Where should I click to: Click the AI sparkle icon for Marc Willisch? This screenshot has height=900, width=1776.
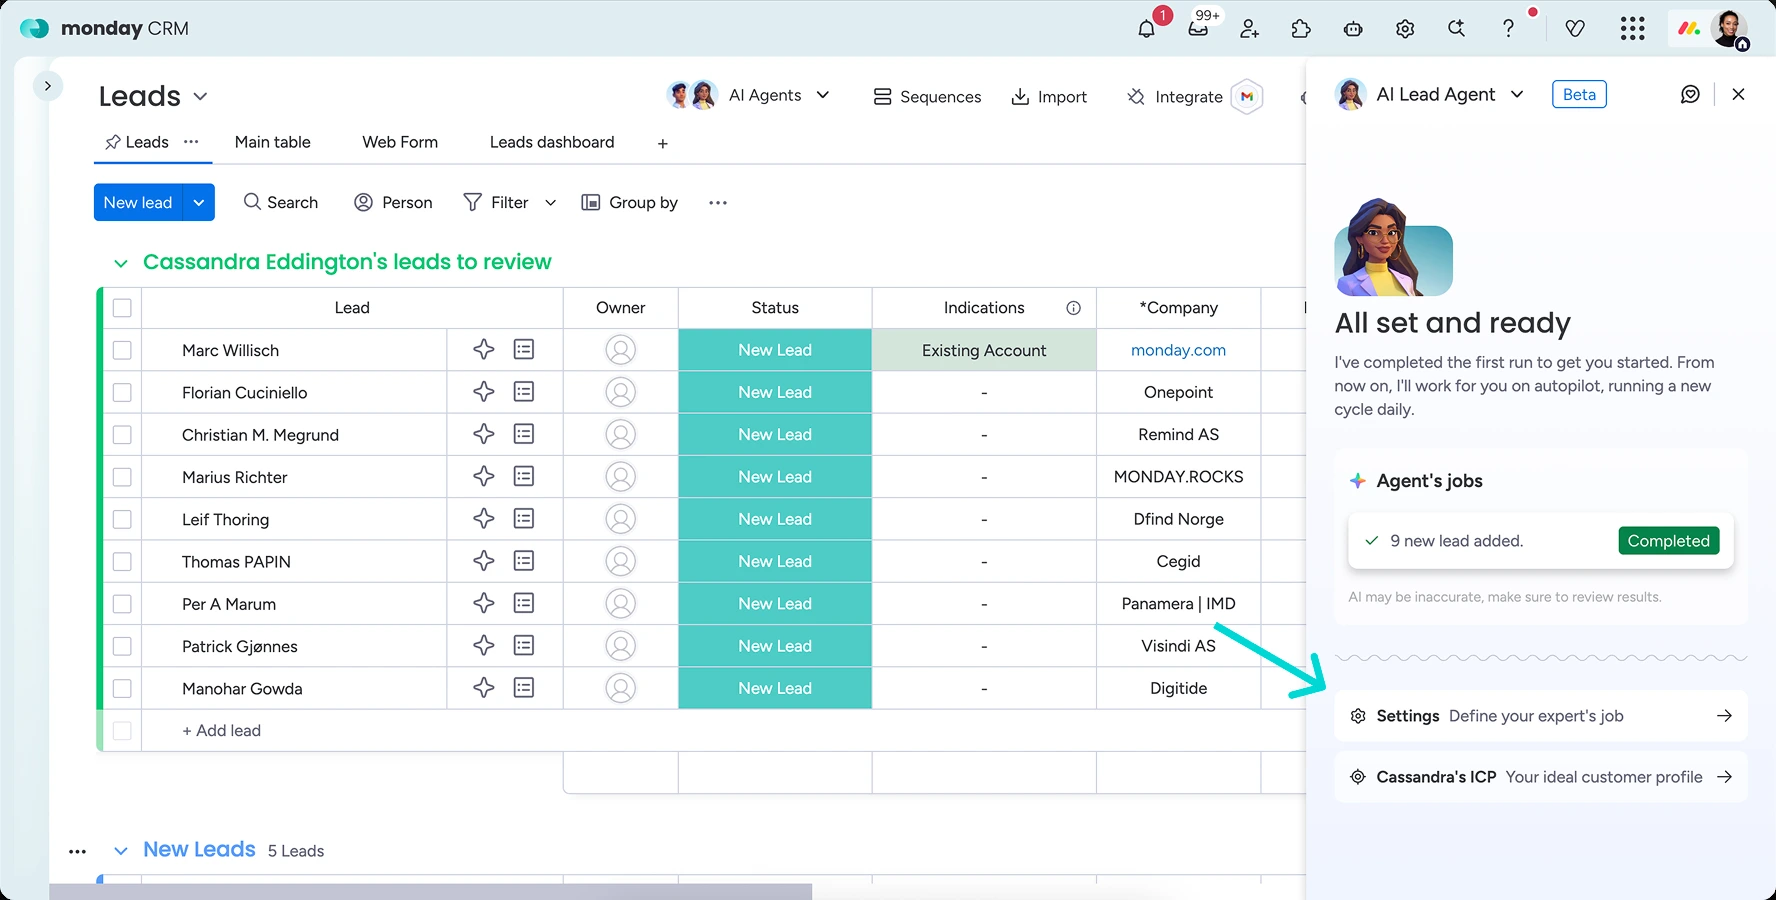(484, 349)
